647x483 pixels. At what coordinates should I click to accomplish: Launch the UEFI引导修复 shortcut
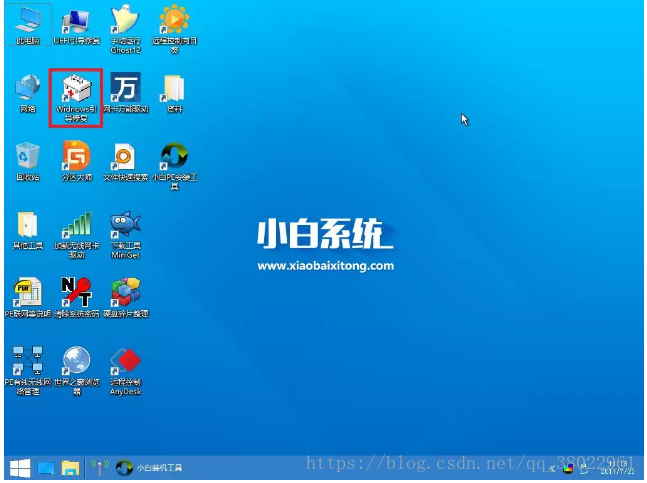(77, 26)
